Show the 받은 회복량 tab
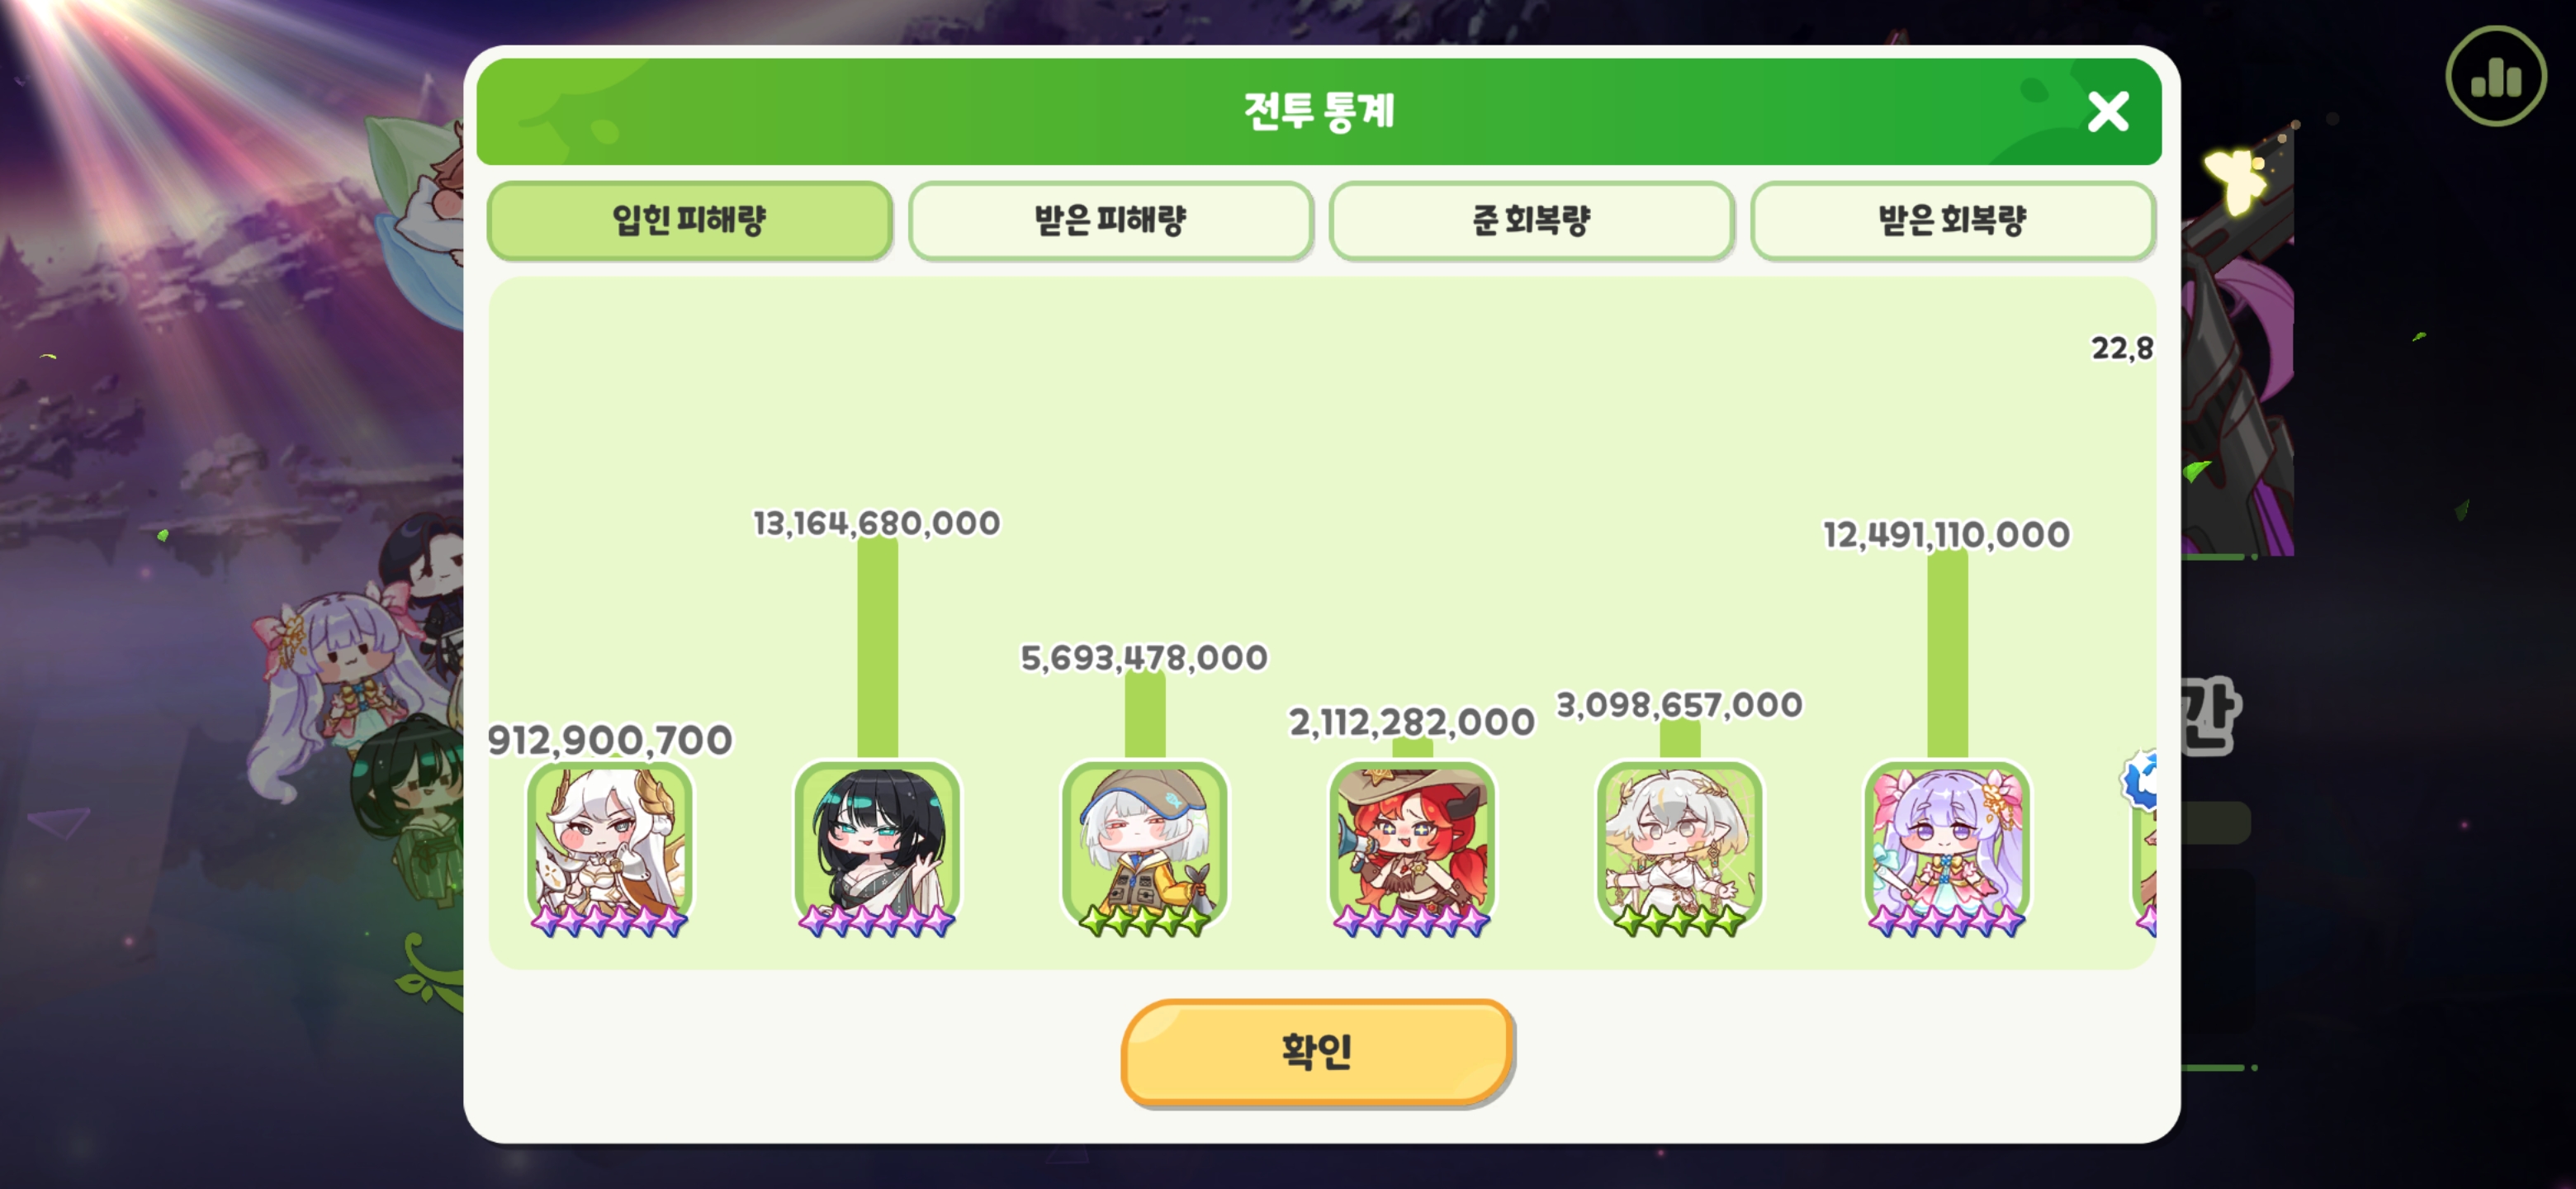This screenshot has width=2576, height=1189. pyautogui.click(x=1952, y=220)
